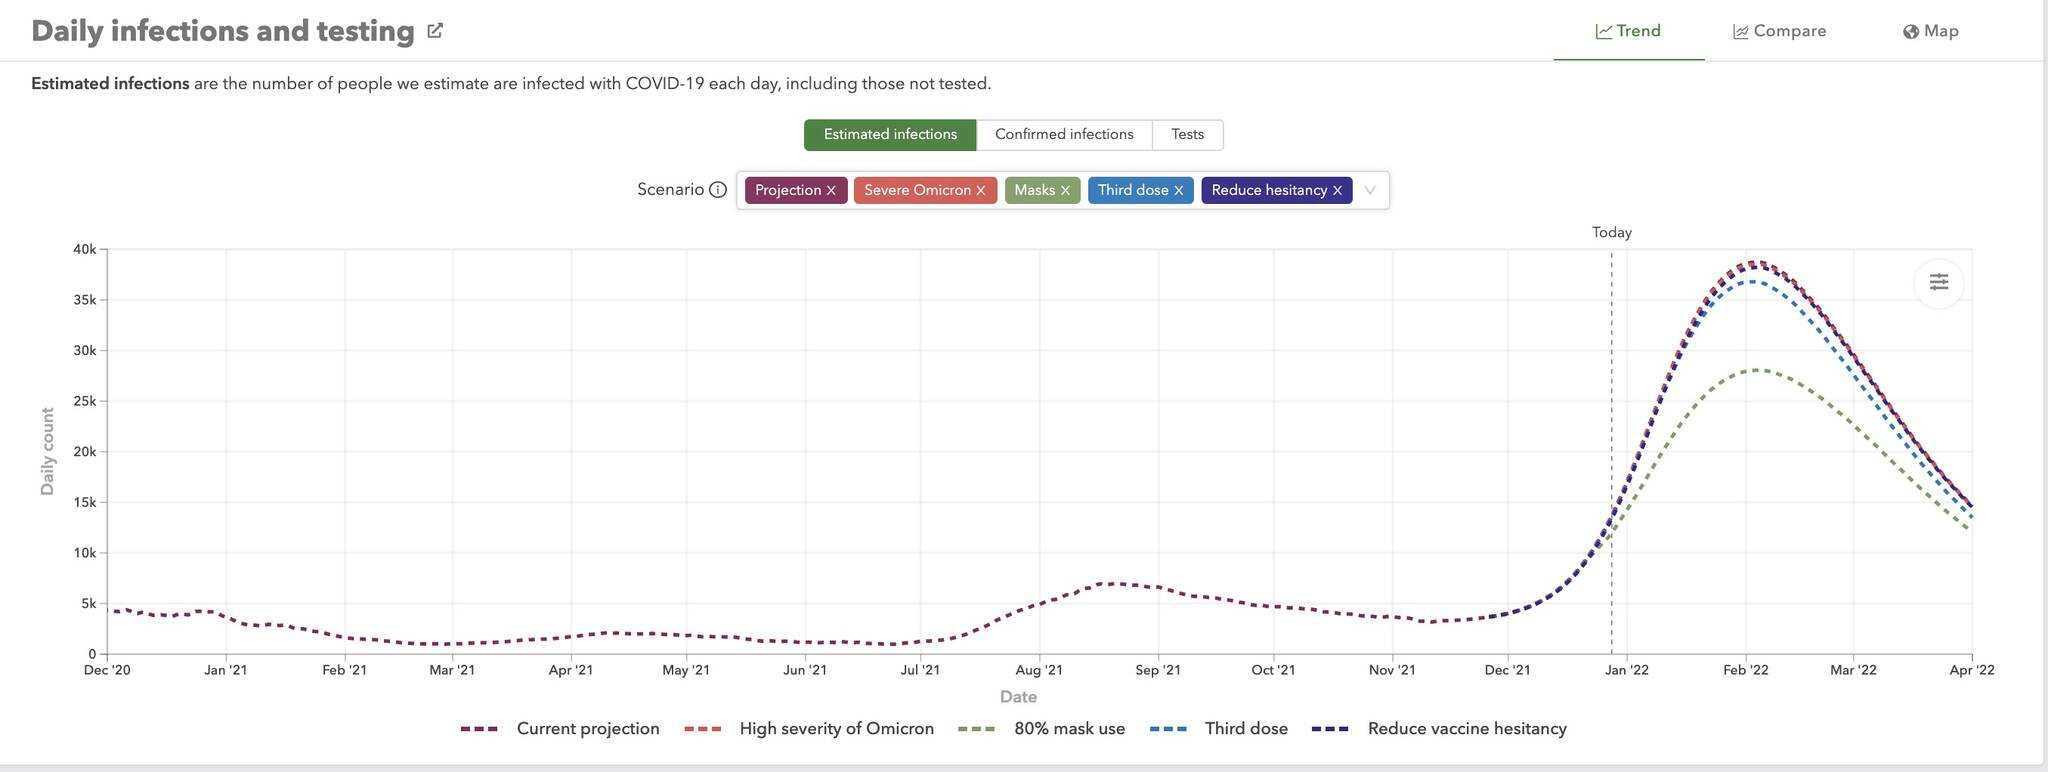Viewport: 2048px width, 772px height.
Task: Open chart settings sliders icon
Action: coord(1938,282)
